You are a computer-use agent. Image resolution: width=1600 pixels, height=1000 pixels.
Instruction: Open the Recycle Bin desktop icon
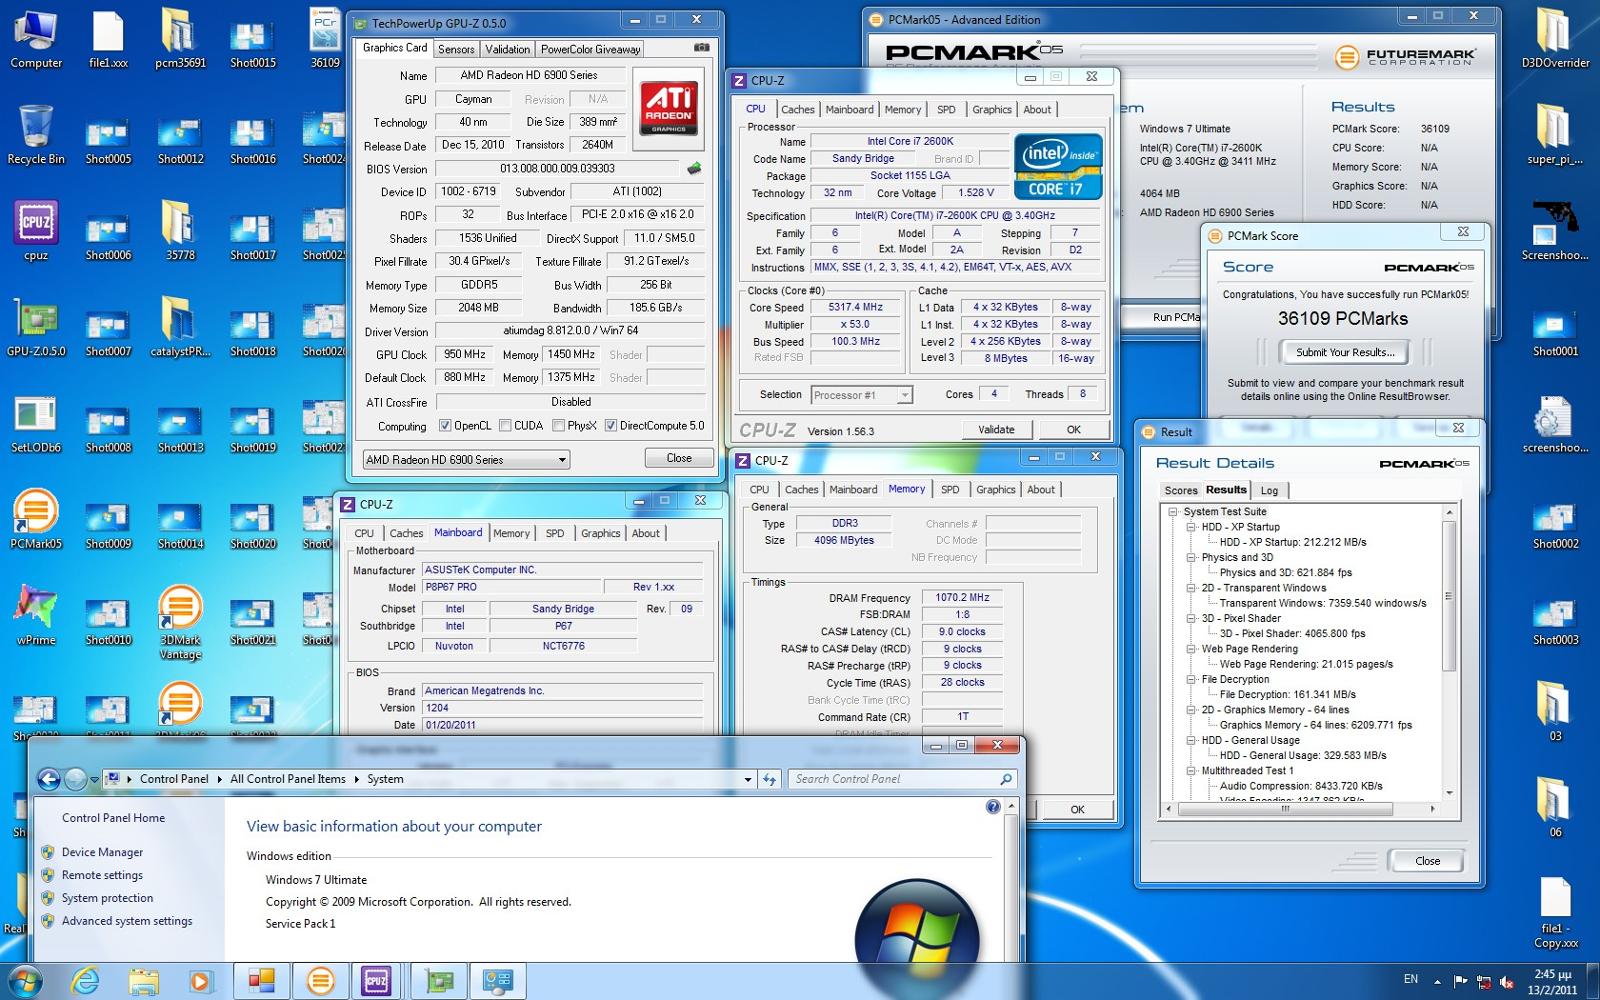[x=36, y=134]
